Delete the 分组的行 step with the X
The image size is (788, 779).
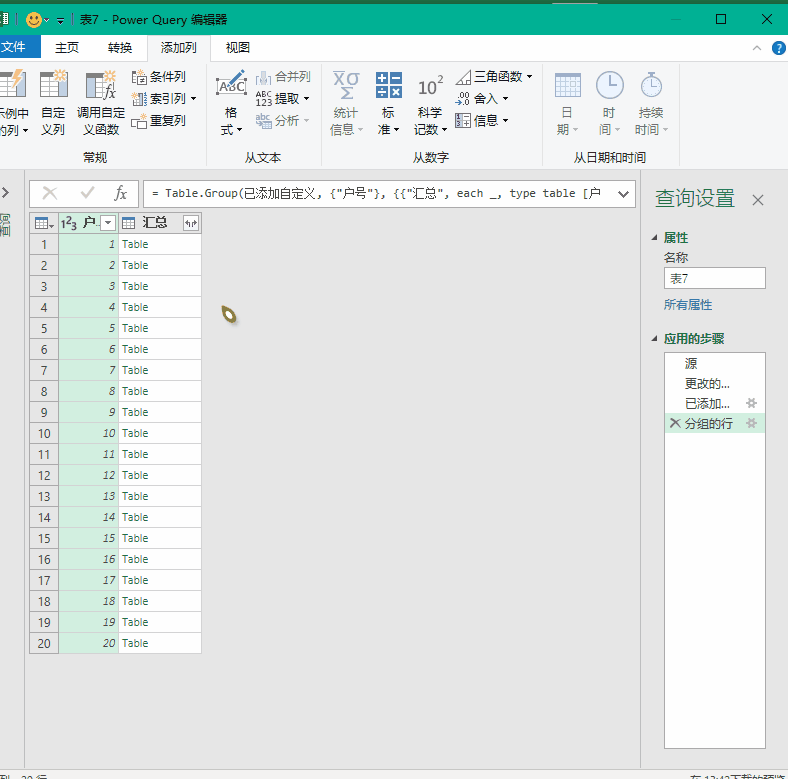click(675, 423)
